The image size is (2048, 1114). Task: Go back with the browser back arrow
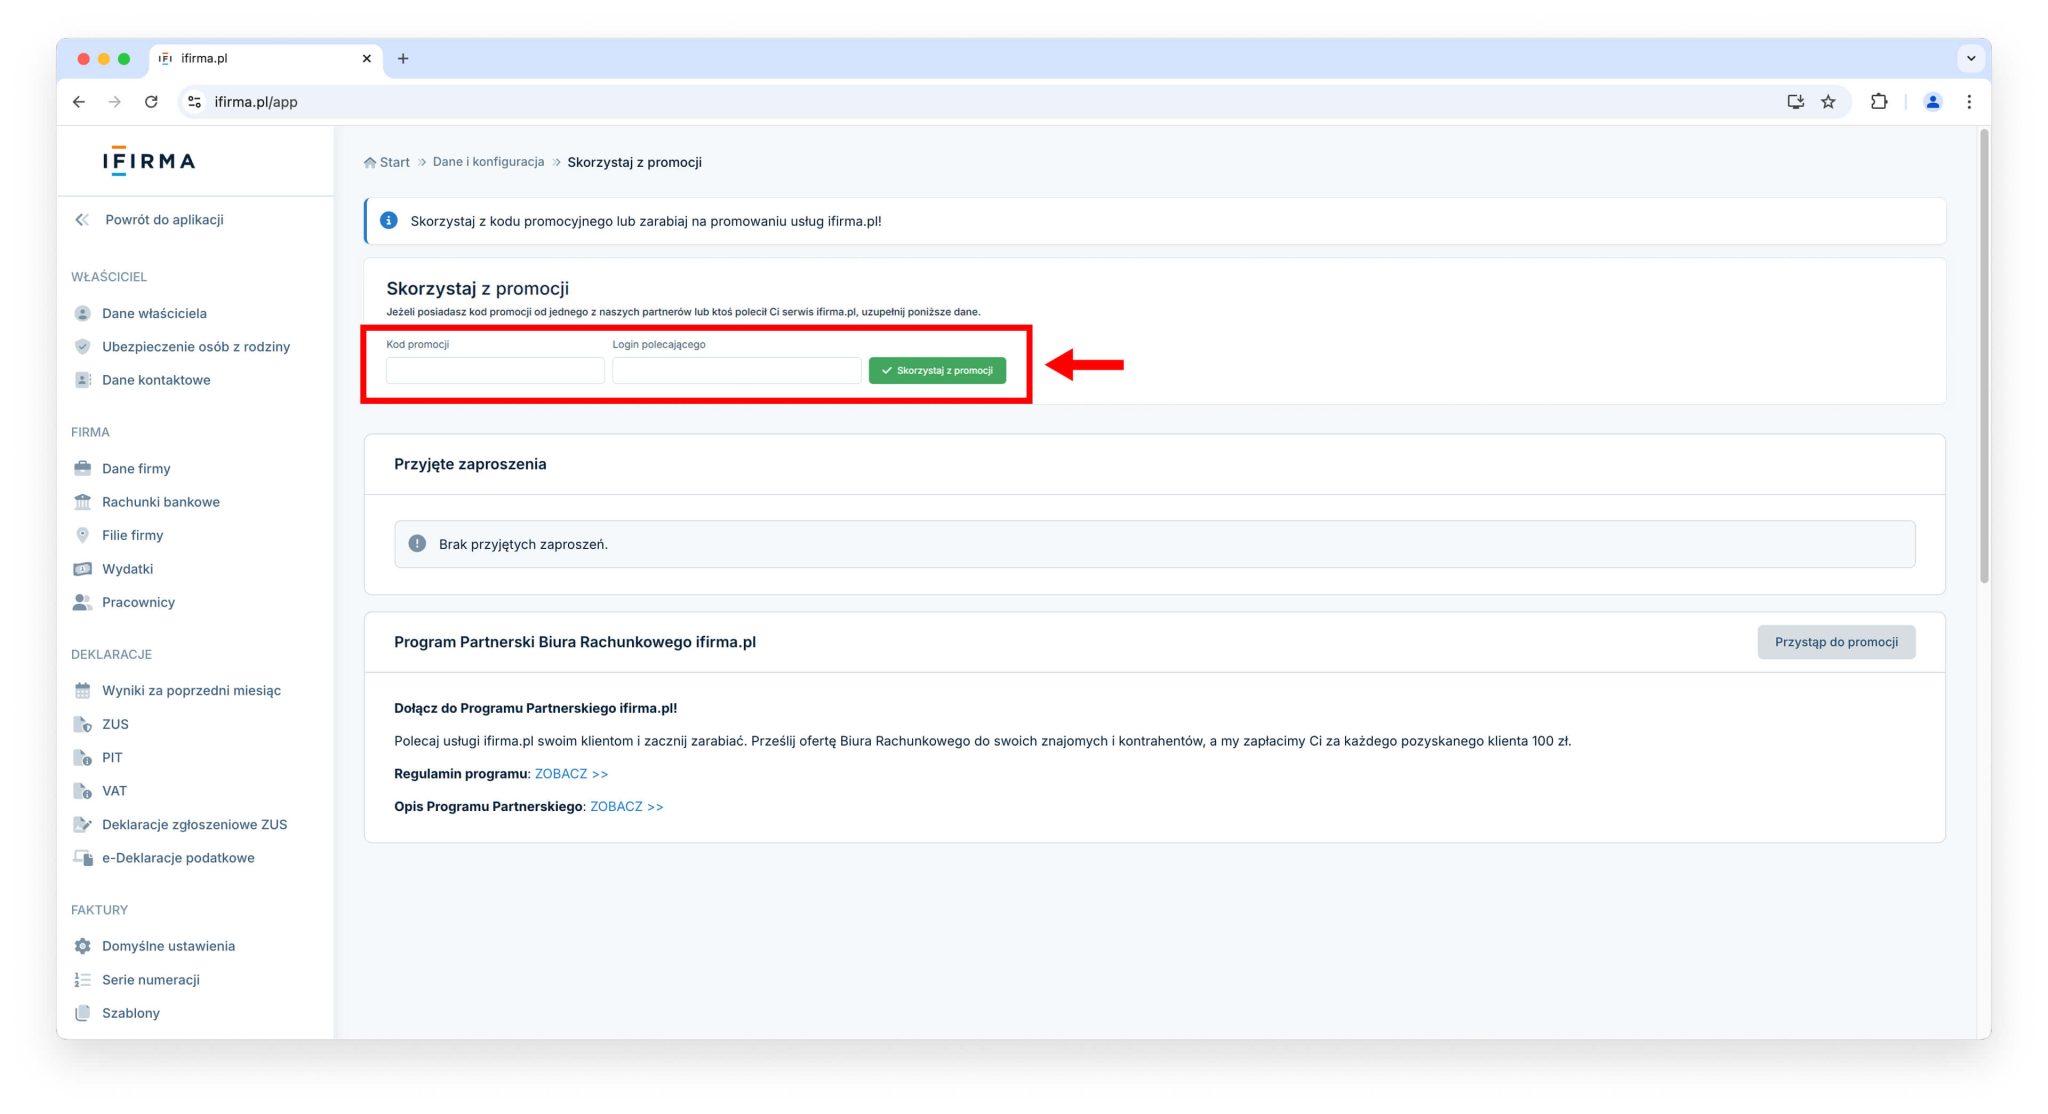(x=79, y=101)
